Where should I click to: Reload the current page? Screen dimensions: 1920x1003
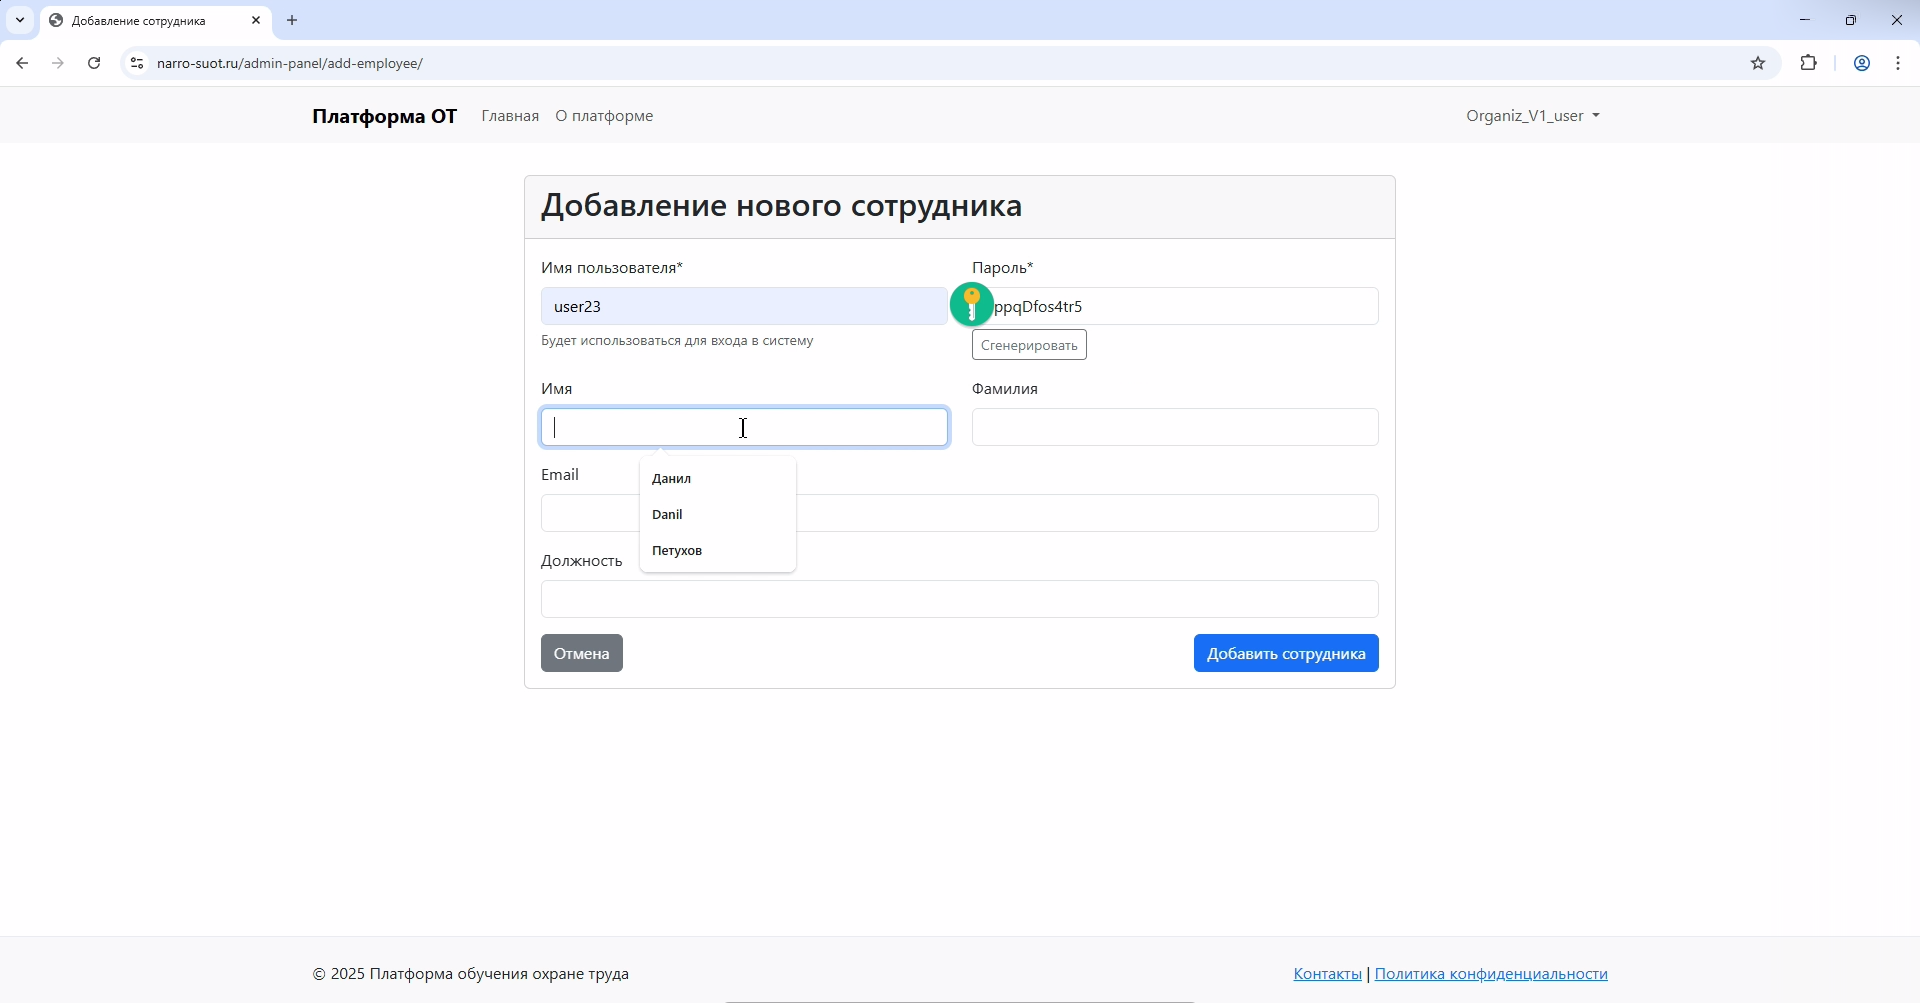pos(93,62)
